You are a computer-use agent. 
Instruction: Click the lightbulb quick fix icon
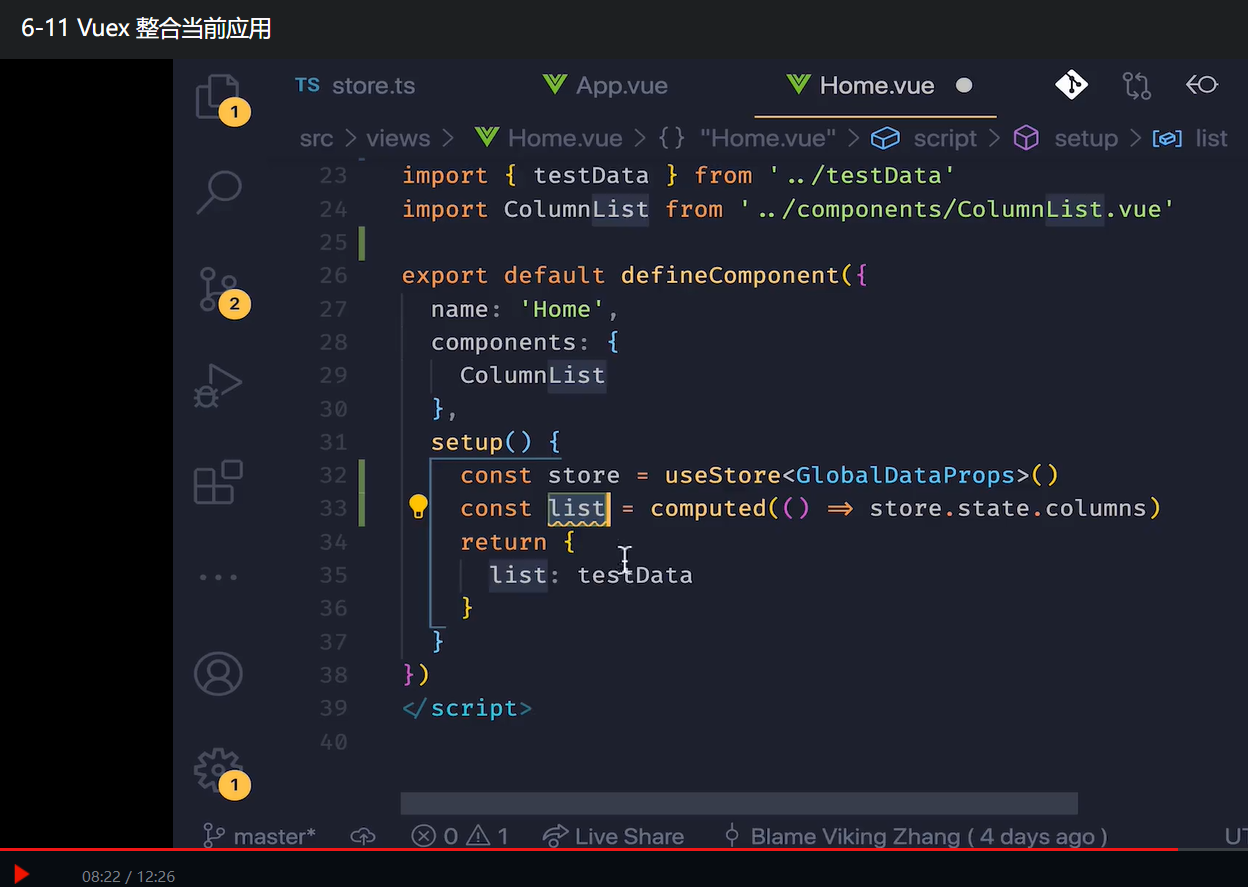pyautogui.click(x=419, y=507)
